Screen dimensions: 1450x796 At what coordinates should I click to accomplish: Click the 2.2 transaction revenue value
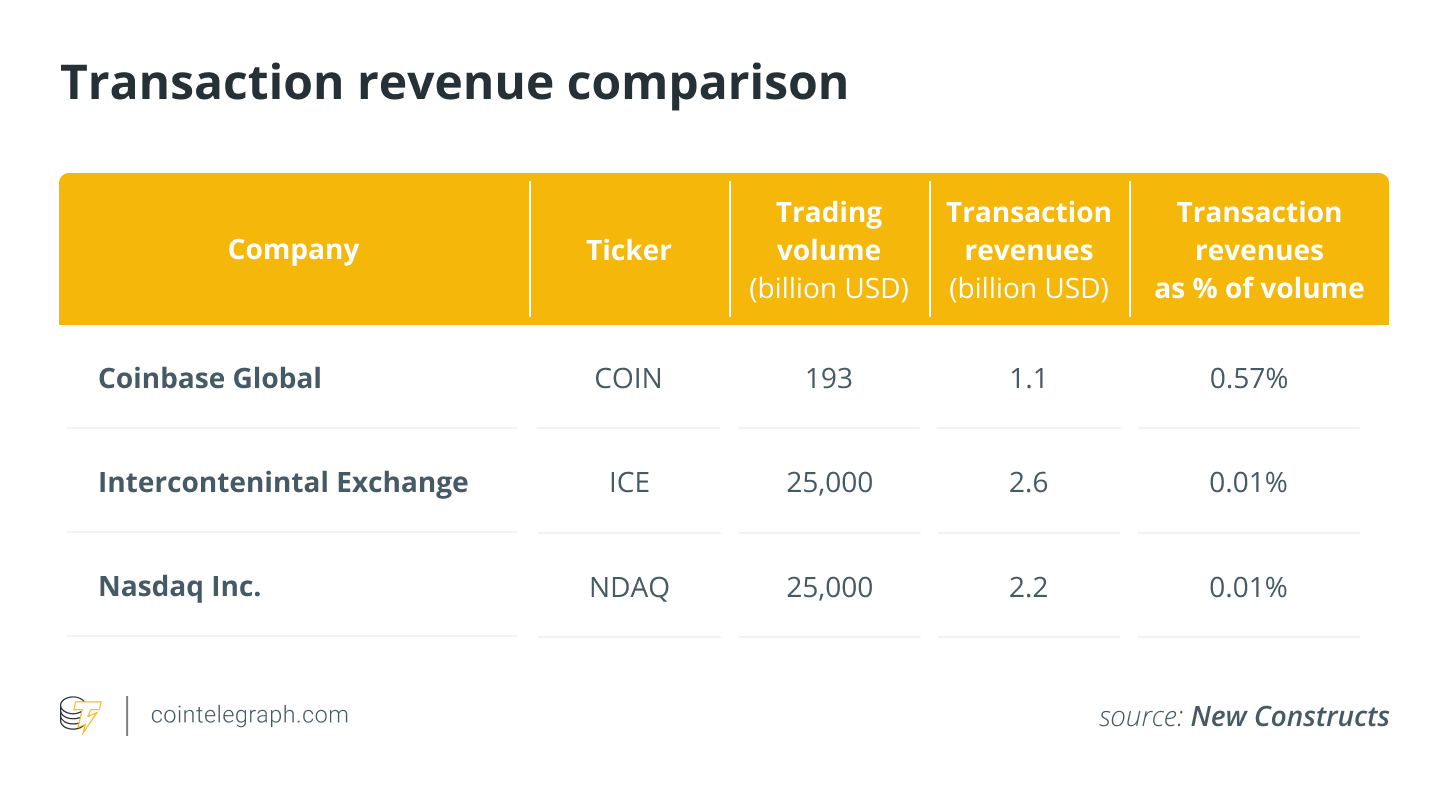[x=1029, y=587]
